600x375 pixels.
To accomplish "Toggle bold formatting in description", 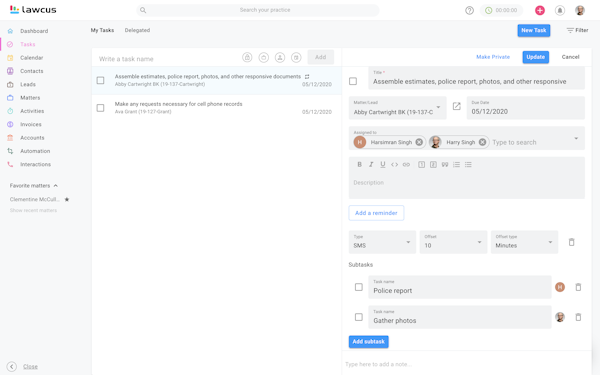I will 359,165.
